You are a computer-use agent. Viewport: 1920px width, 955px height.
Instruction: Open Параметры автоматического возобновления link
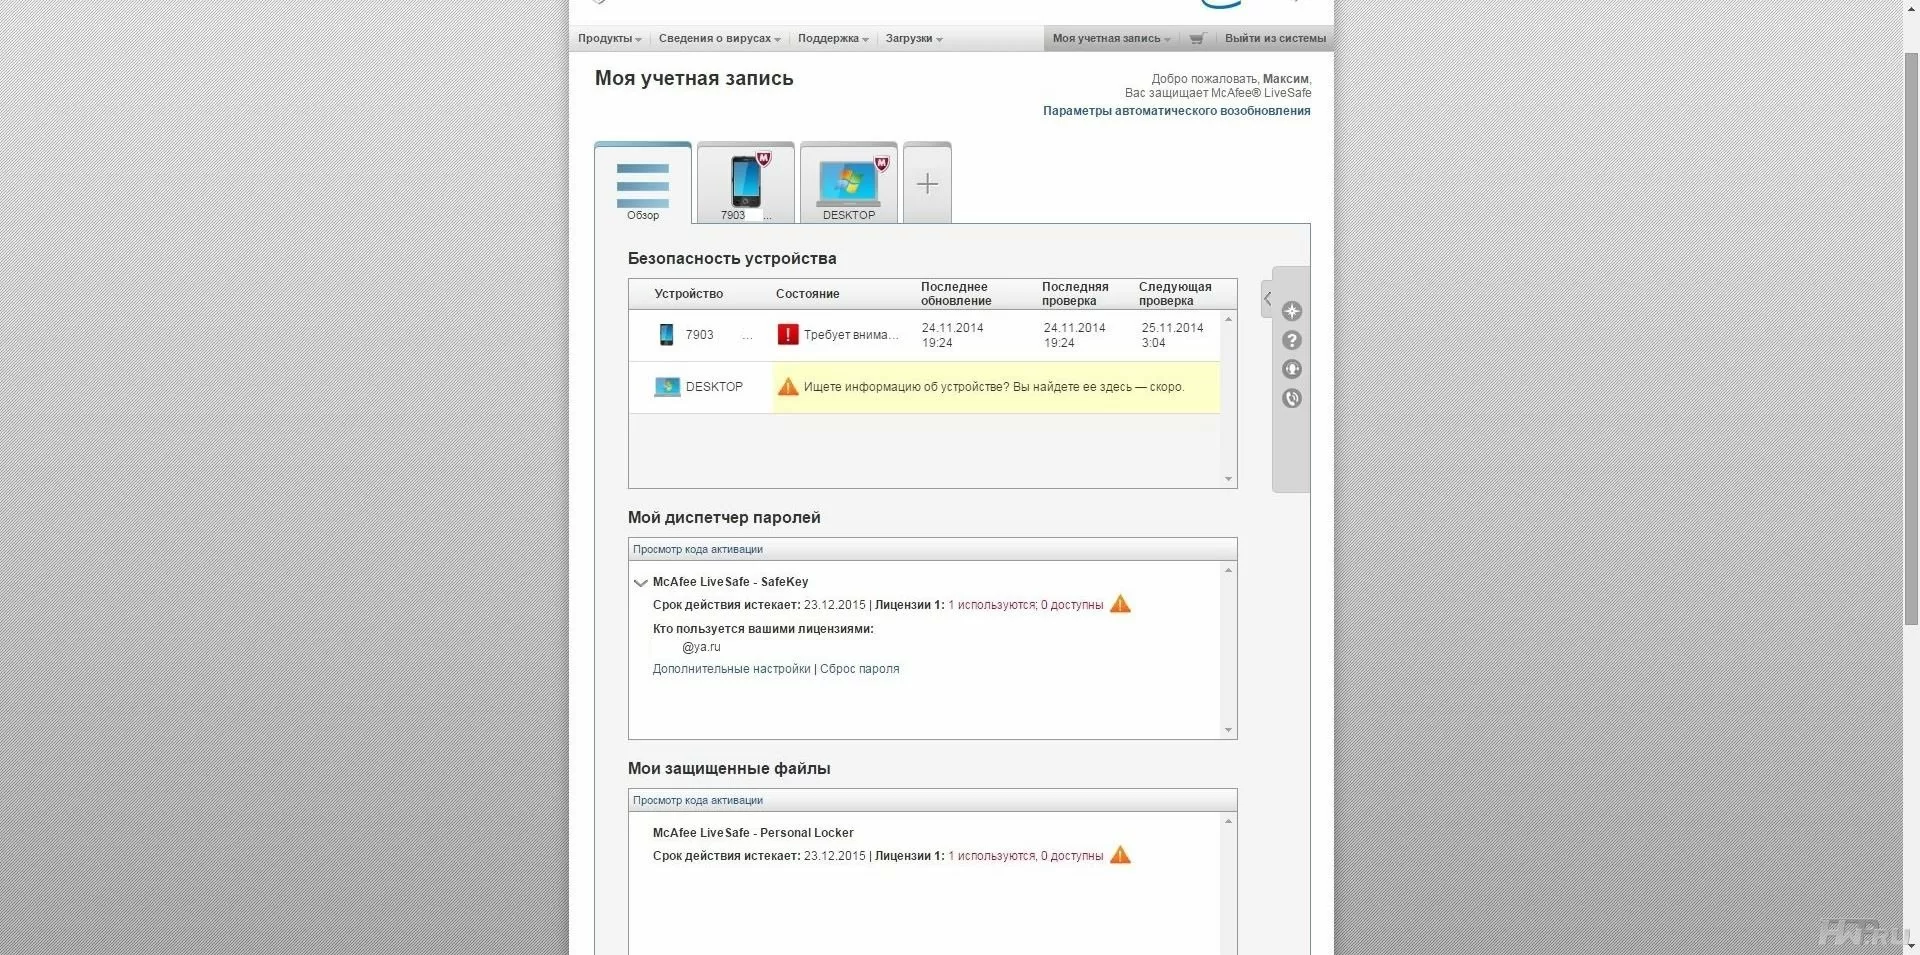[x=1176, y=111]
